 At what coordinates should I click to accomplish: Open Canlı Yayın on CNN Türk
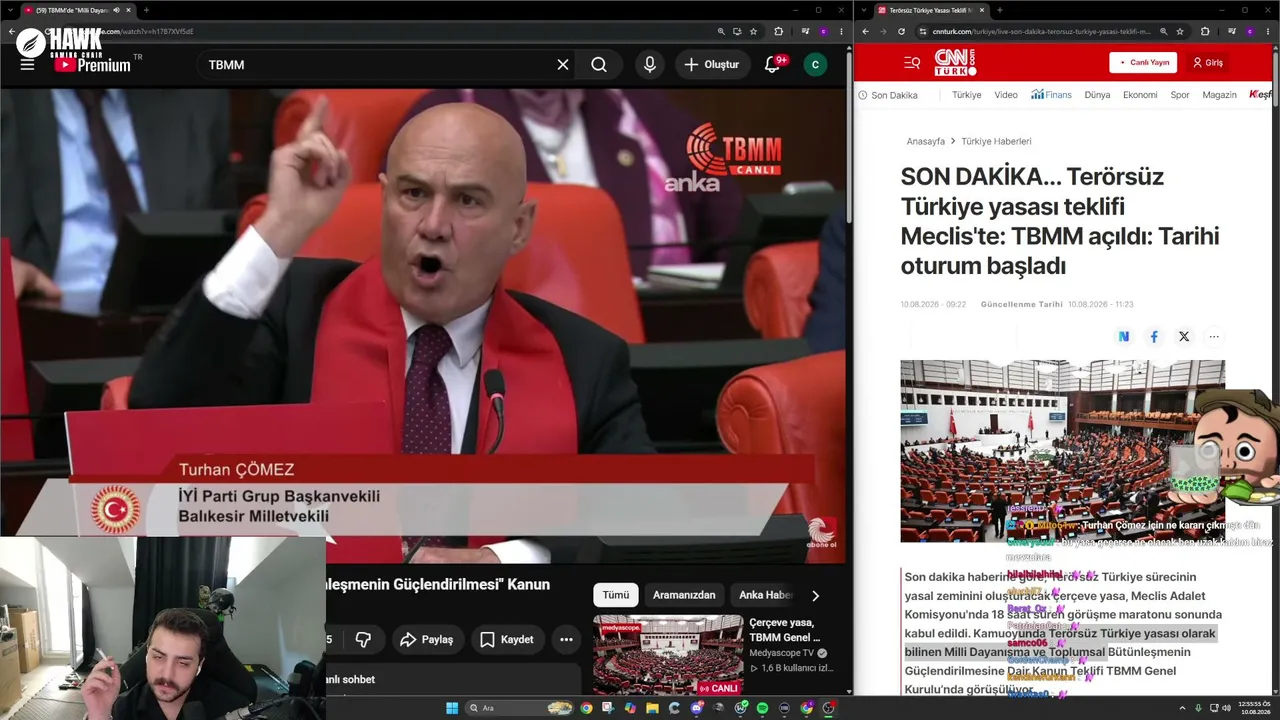pos(1143,63)
